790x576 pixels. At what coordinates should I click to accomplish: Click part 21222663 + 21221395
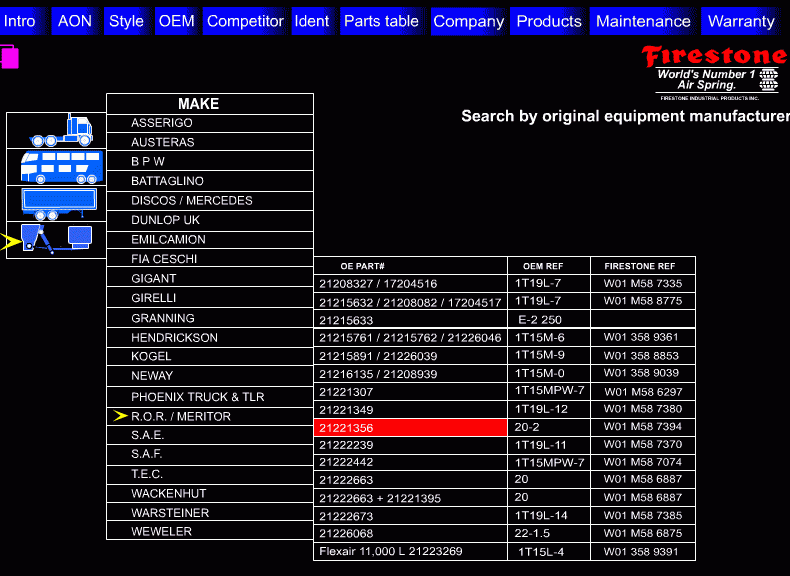tap(410, 498)
